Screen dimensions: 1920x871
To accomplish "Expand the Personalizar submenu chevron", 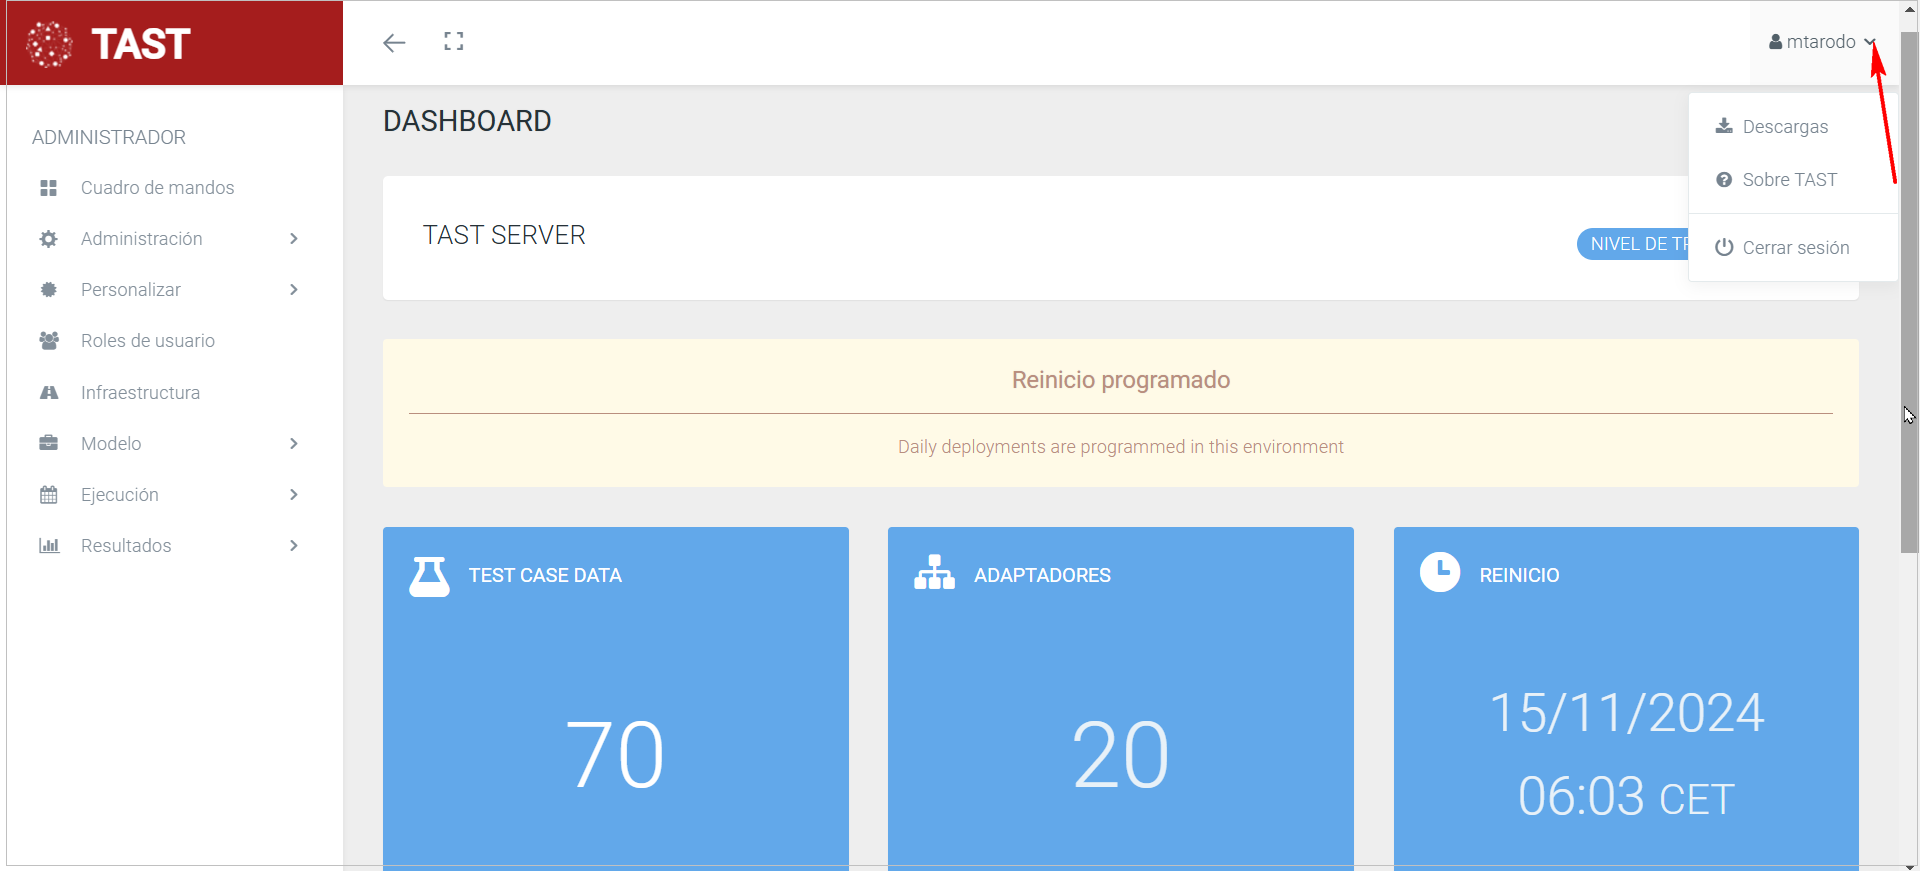I will pyautogui.click(x=294, y=290).
